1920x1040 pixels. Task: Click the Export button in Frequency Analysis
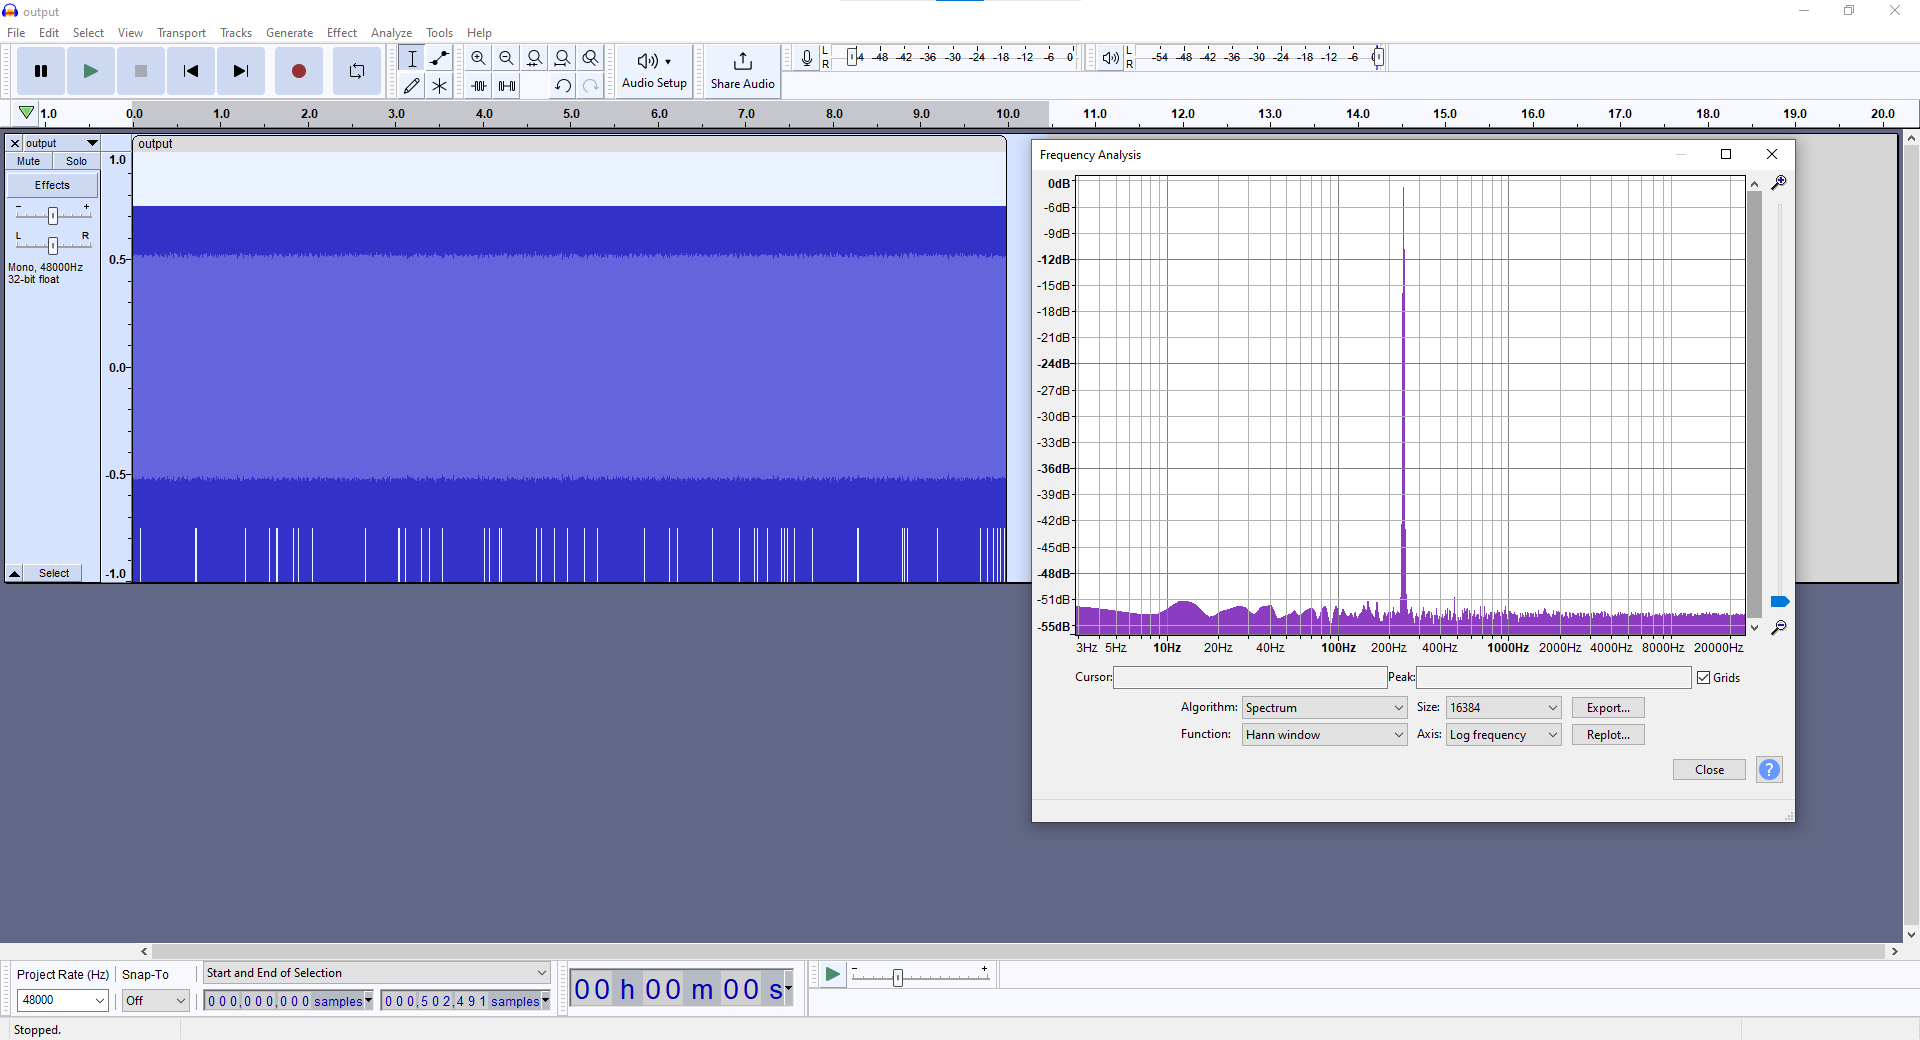point(1607,707)
